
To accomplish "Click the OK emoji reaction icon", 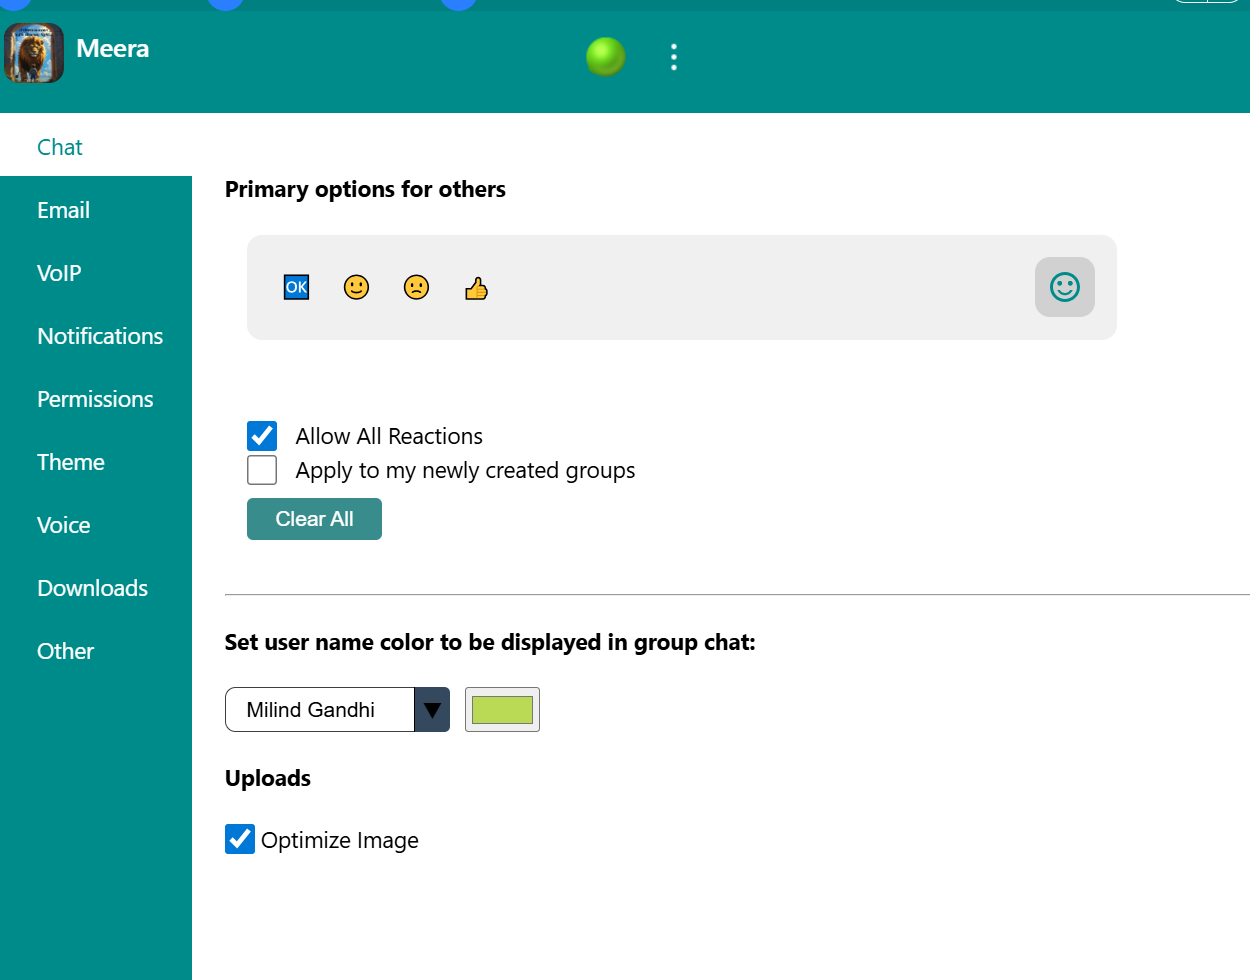I will click(x=296, y=287).
